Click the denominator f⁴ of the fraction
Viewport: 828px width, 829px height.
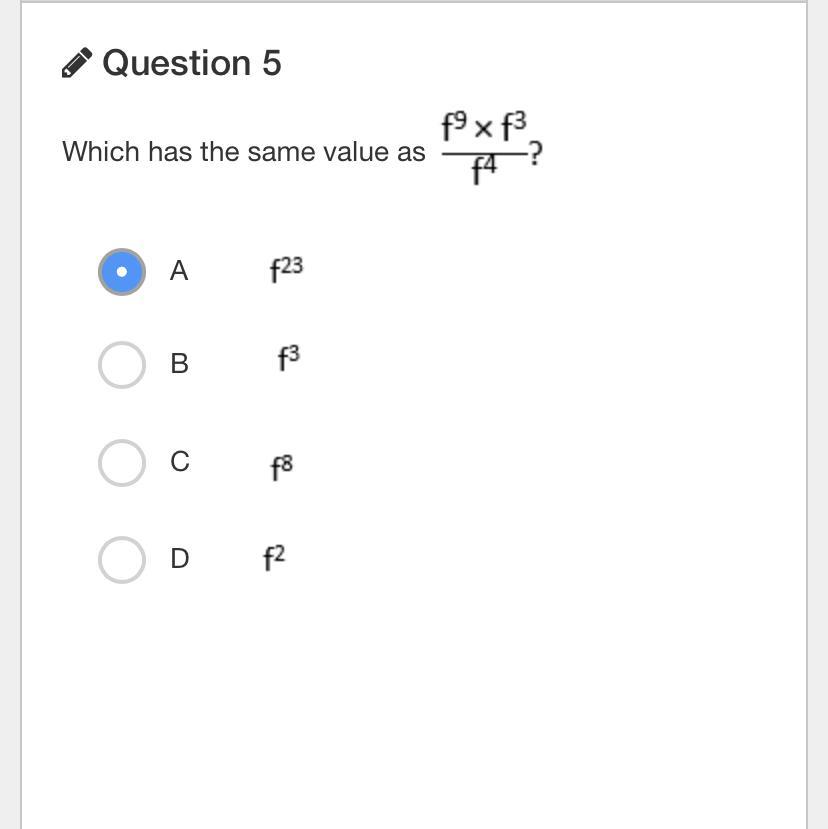[484, 175]
